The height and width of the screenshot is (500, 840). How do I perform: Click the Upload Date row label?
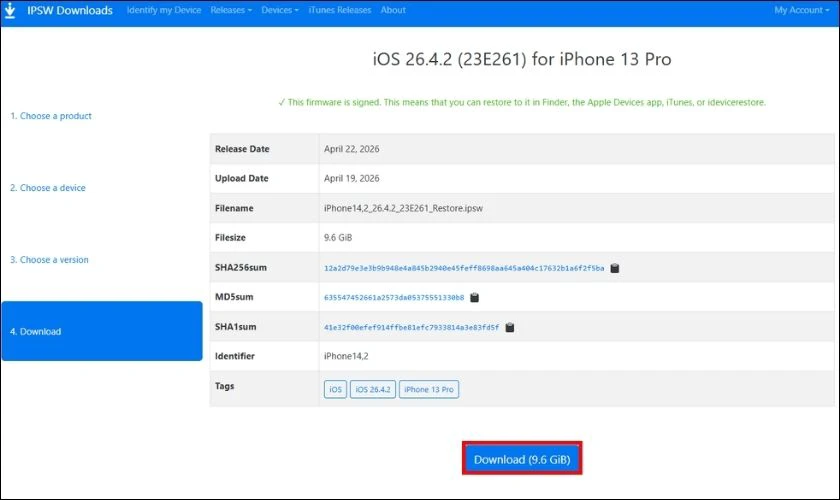[242, 178]
